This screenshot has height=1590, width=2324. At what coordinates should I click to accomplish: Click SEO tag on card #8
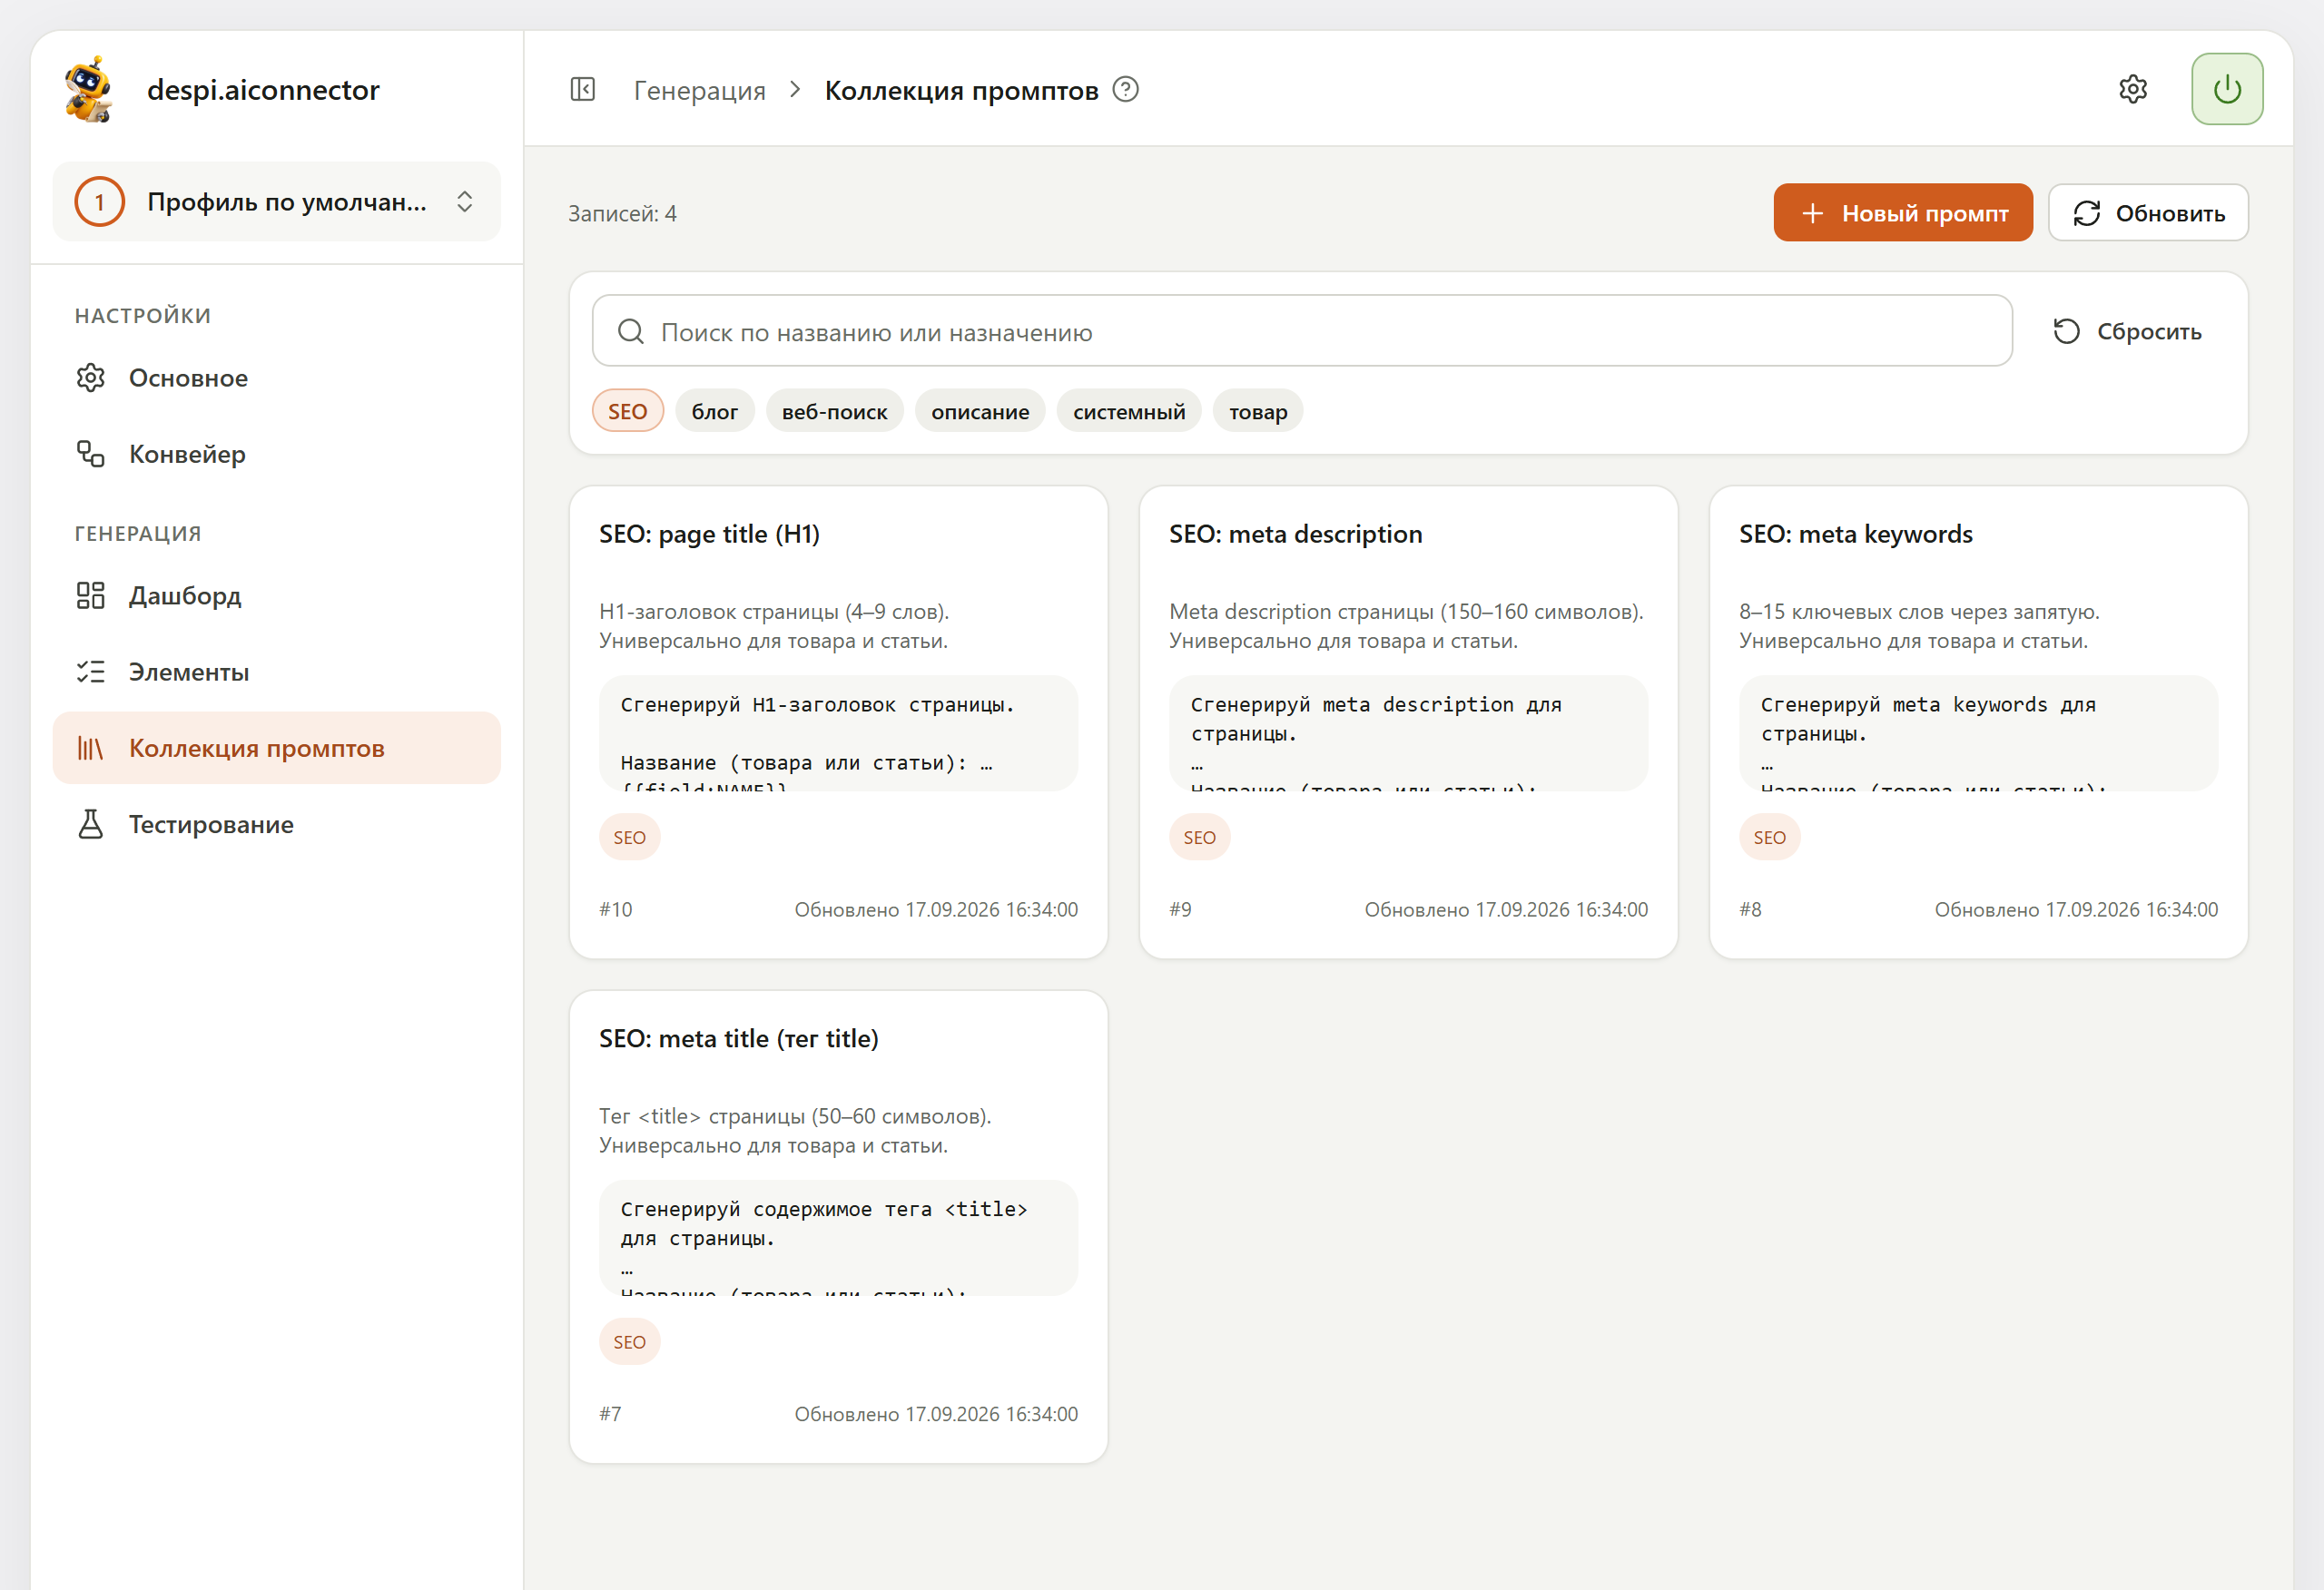pyautogui.click(x=1769, y=837)
